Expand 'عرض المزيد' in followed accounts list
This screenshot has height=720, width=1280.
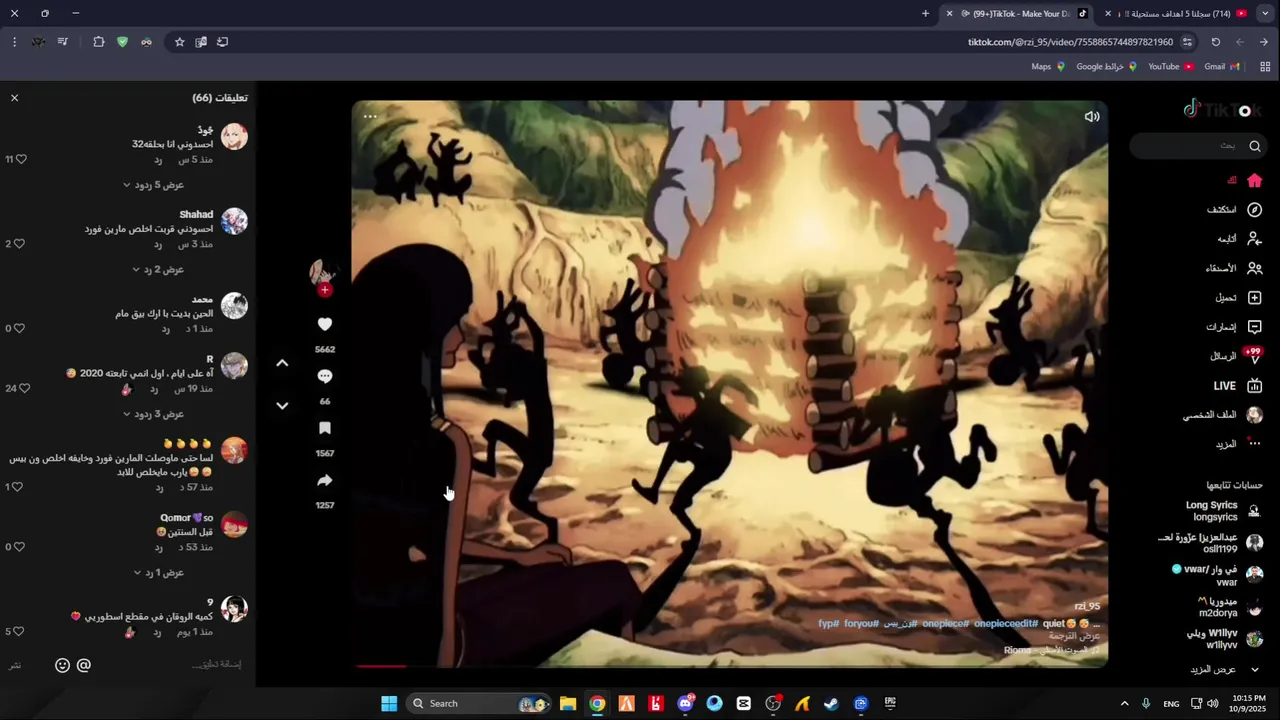coord(1221,669)
